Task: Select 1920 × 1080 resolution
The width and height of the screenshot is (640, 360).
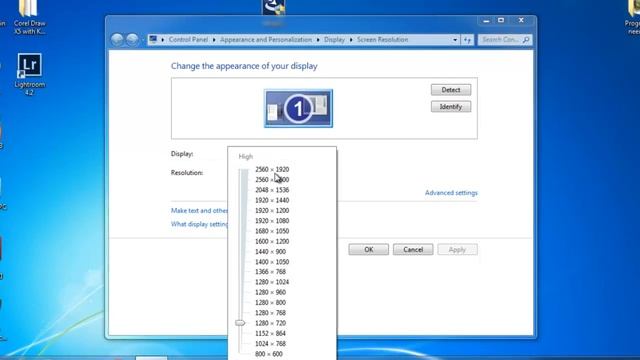Action: coord(272,221)
